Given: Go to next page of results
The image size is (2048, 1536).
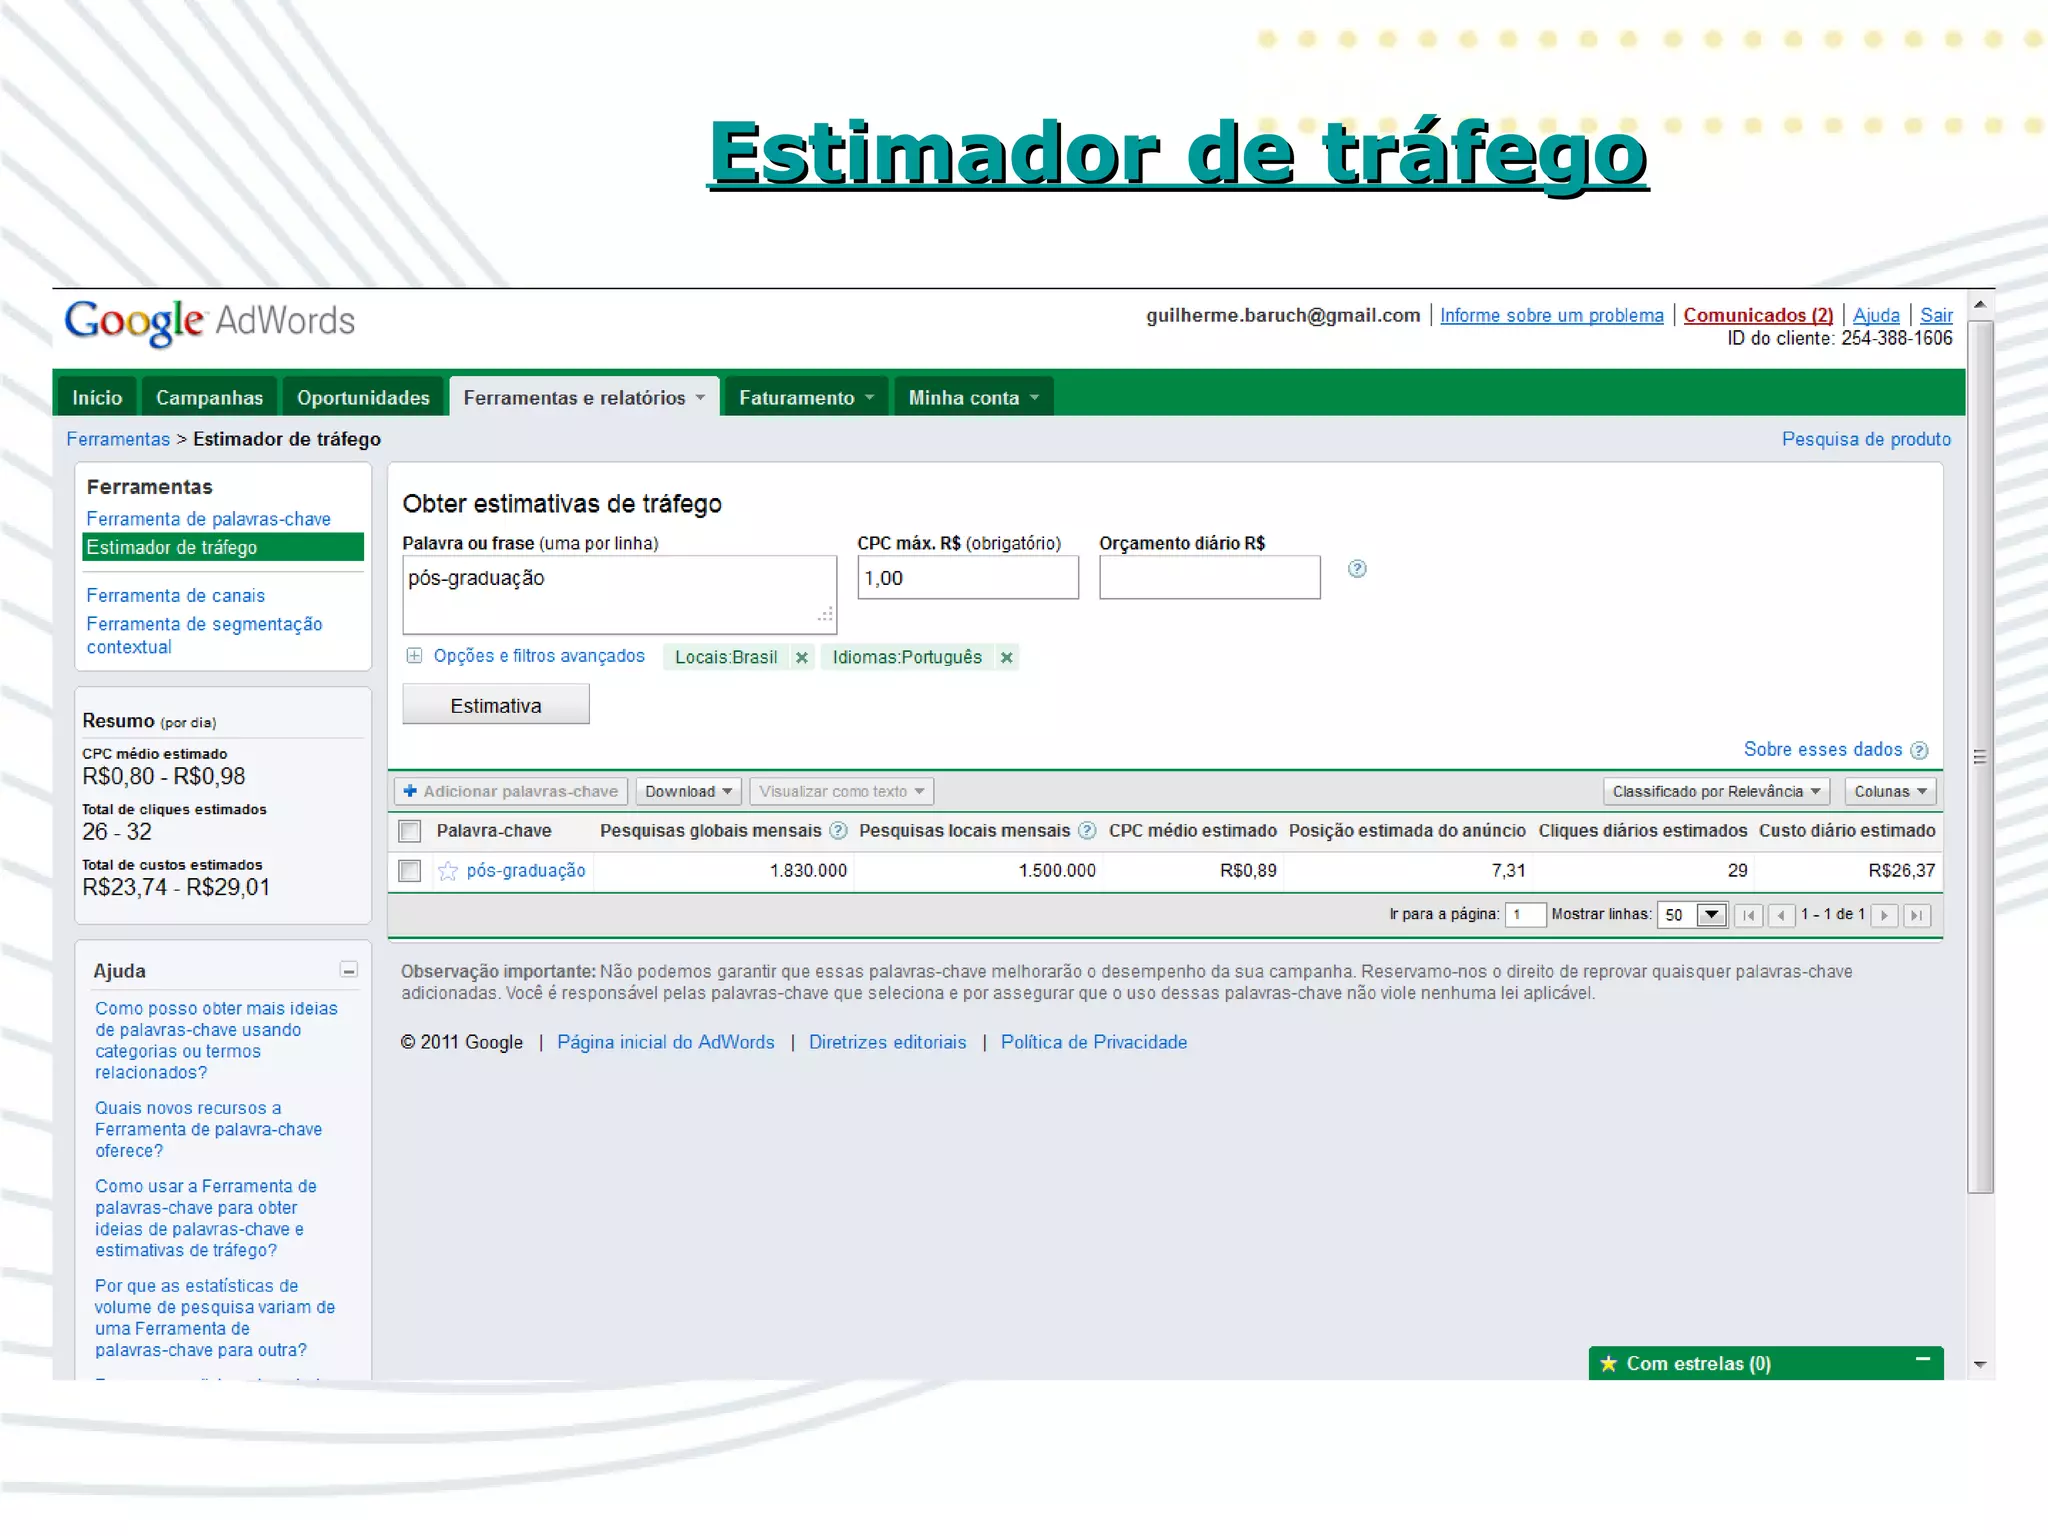Looking at the screenshot, I should pyautogui.click(x=1885, y=915).
